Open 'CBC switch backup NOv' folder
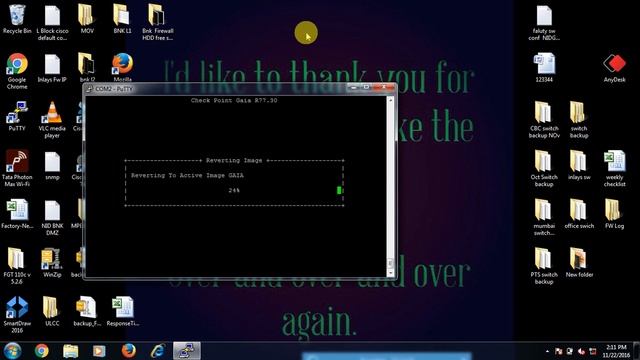The height and width of the screenshot is (360, 640). pos(544,120)
